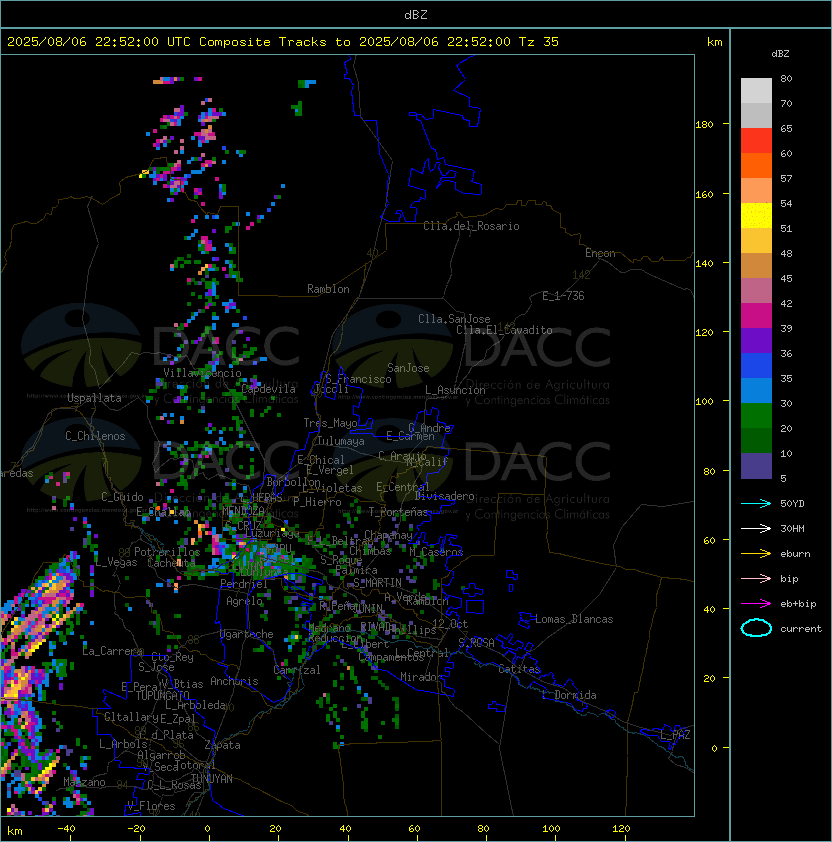
Task: Click the y-axis tick label 180
Action: [704, 125]
